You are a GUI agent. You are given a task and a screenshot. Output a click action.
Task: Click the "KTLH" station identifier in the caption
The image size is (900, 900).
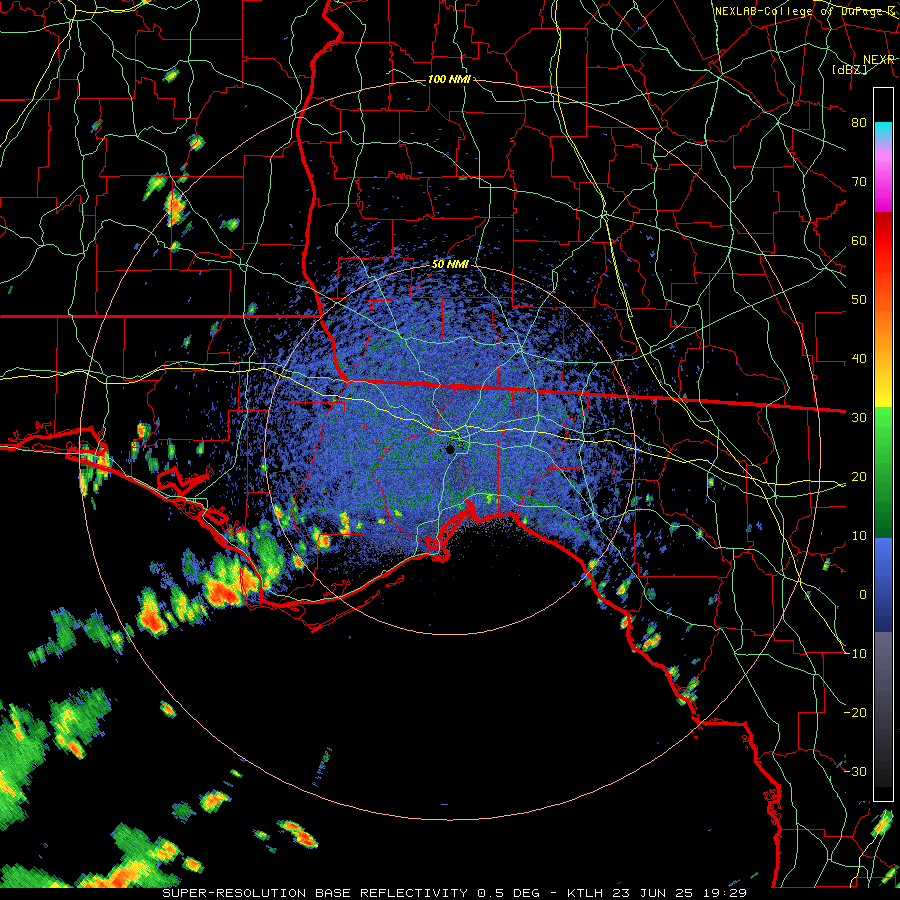click(x=585, y=893)
